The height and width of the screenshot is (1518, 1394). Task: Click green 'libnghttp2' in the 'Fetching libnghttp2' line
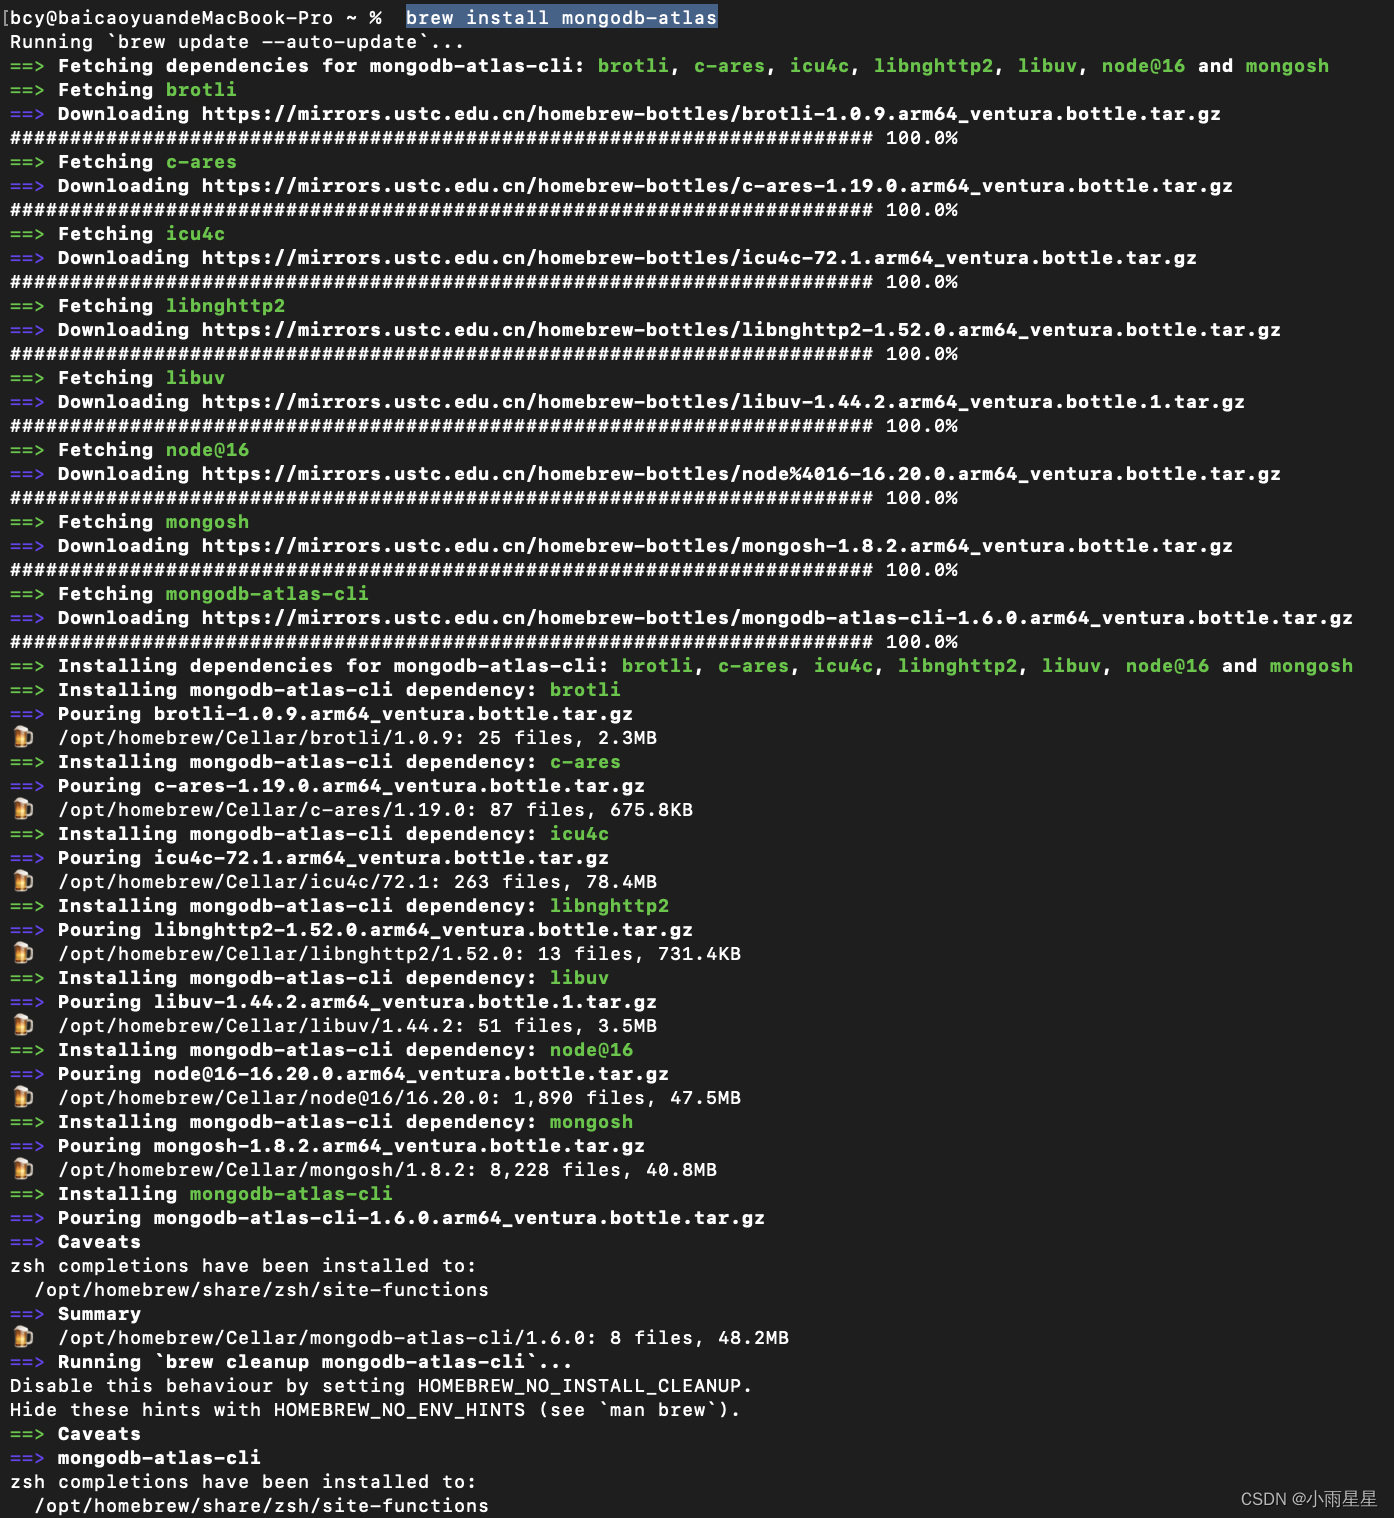click(225, 306)
